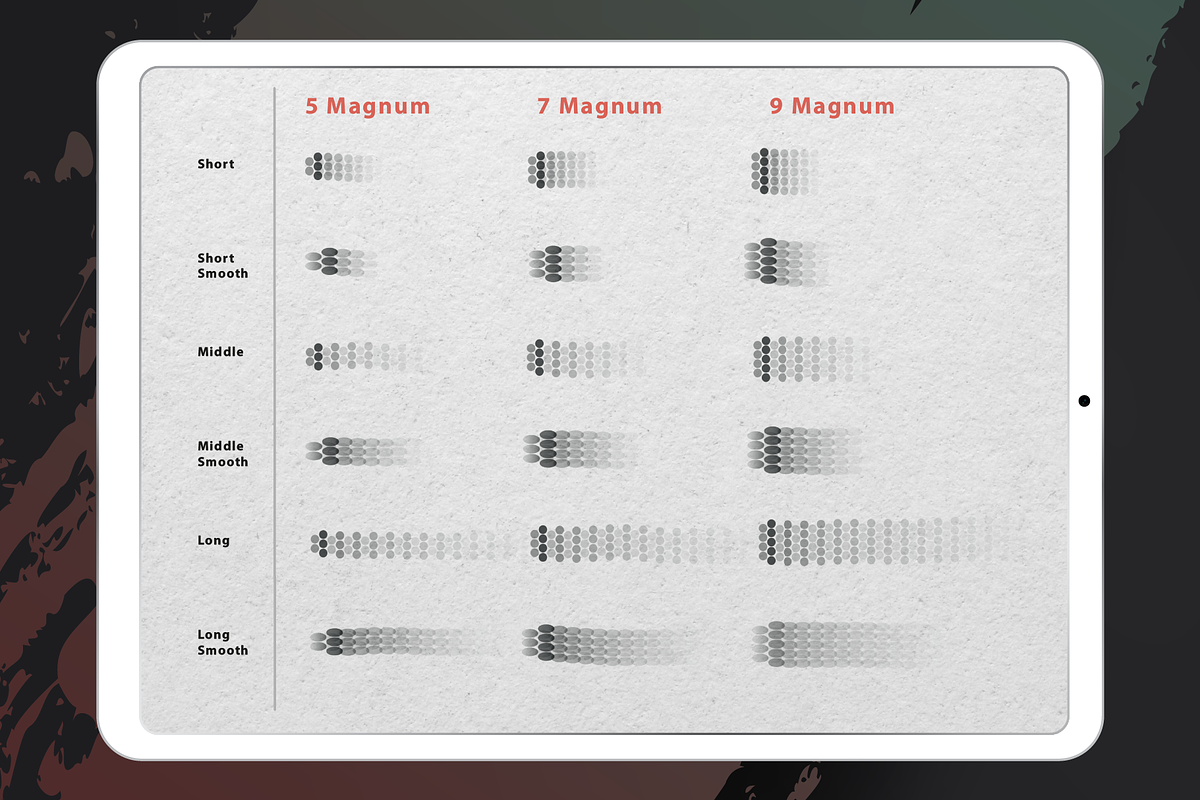1200x800 pixels.
Task: Choose the 9 Magnum Short Smooth sample
Action: tap(786, 262)
